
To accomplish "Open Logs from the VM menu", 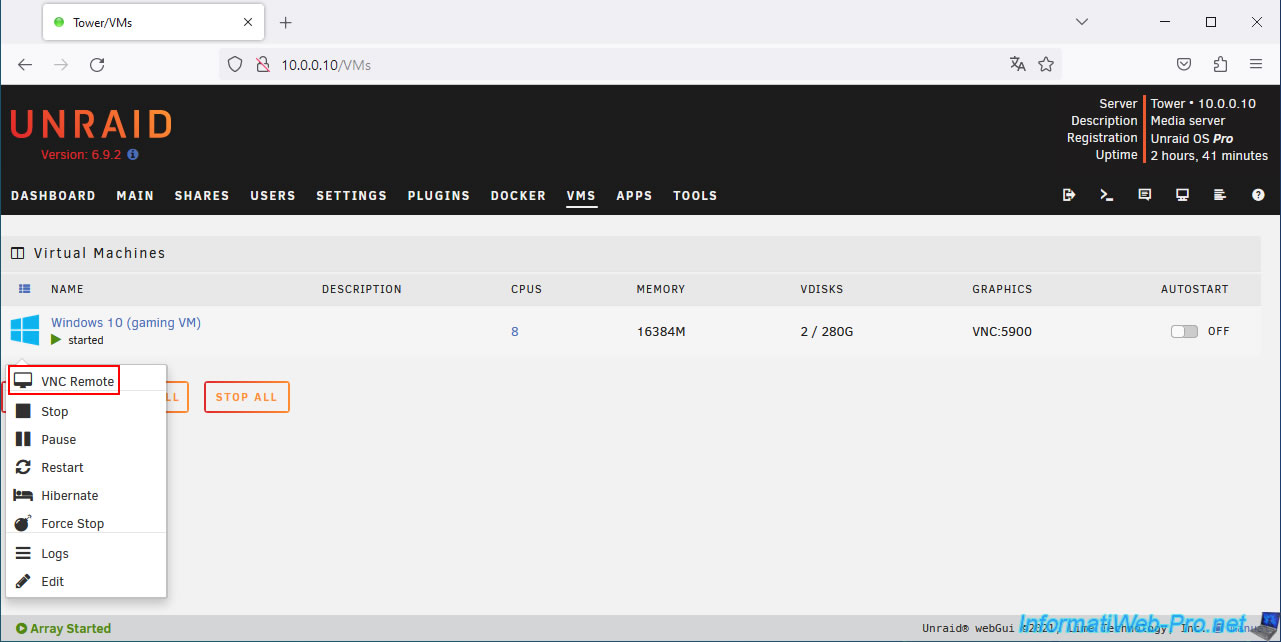I will (x=54, y=553).
